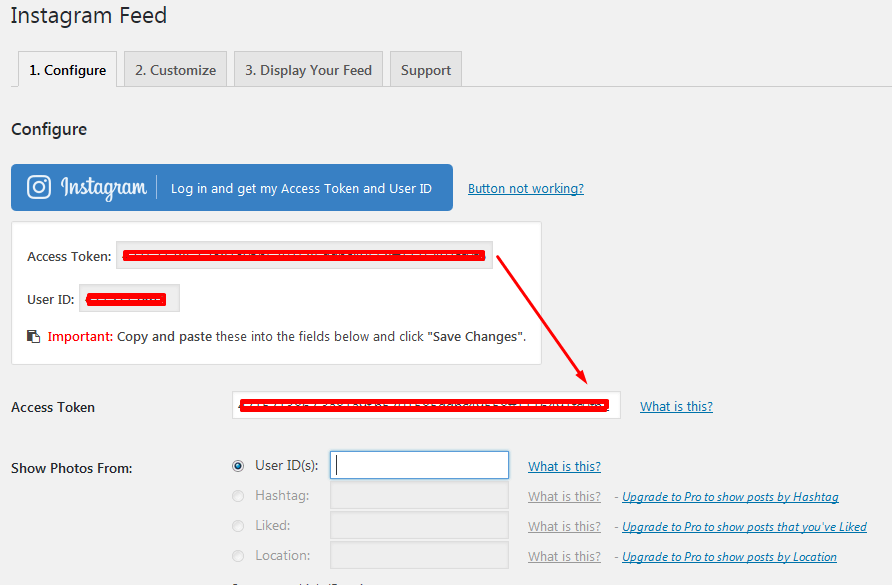Click the Access Token settings input field

[426, 405]
